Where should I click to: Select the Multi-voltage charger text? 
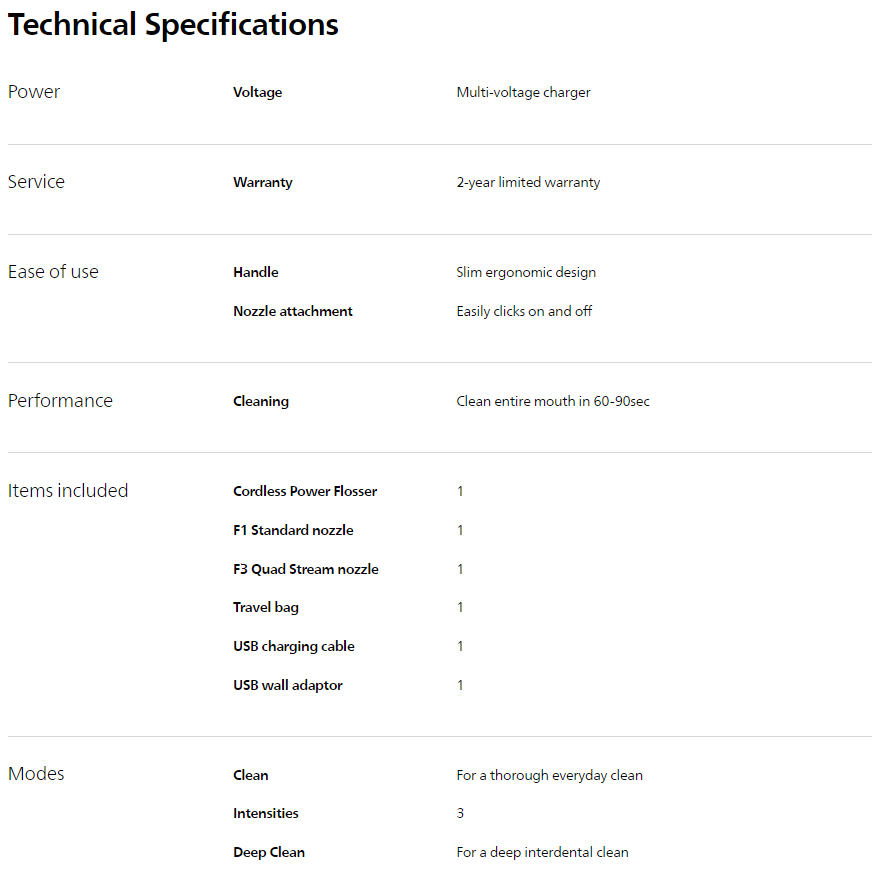[523, 92]
